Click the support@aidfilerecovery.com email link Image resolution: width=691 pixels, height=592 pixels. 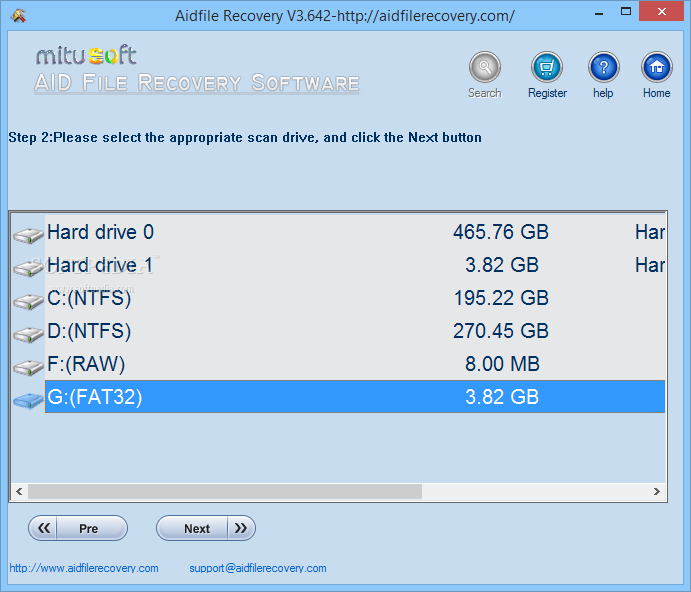258,568
